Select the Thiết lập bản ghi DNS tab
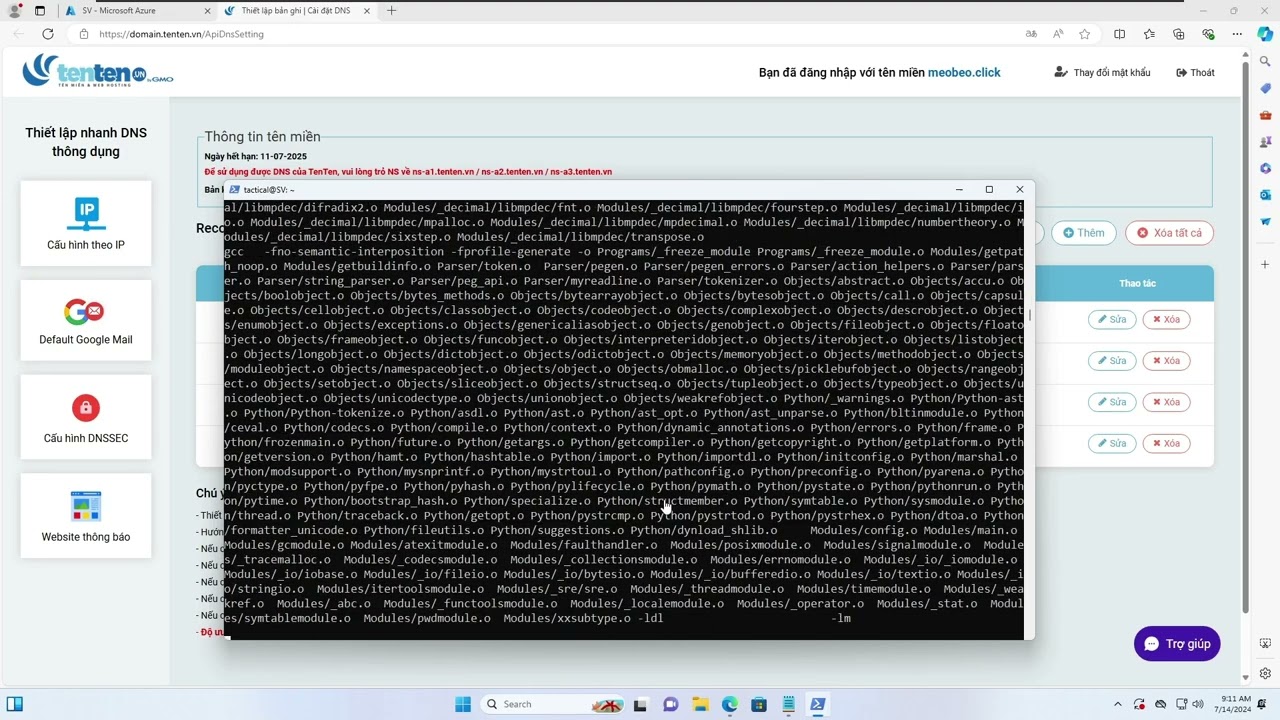This screenshot has height=720, width=1280. 295,11
